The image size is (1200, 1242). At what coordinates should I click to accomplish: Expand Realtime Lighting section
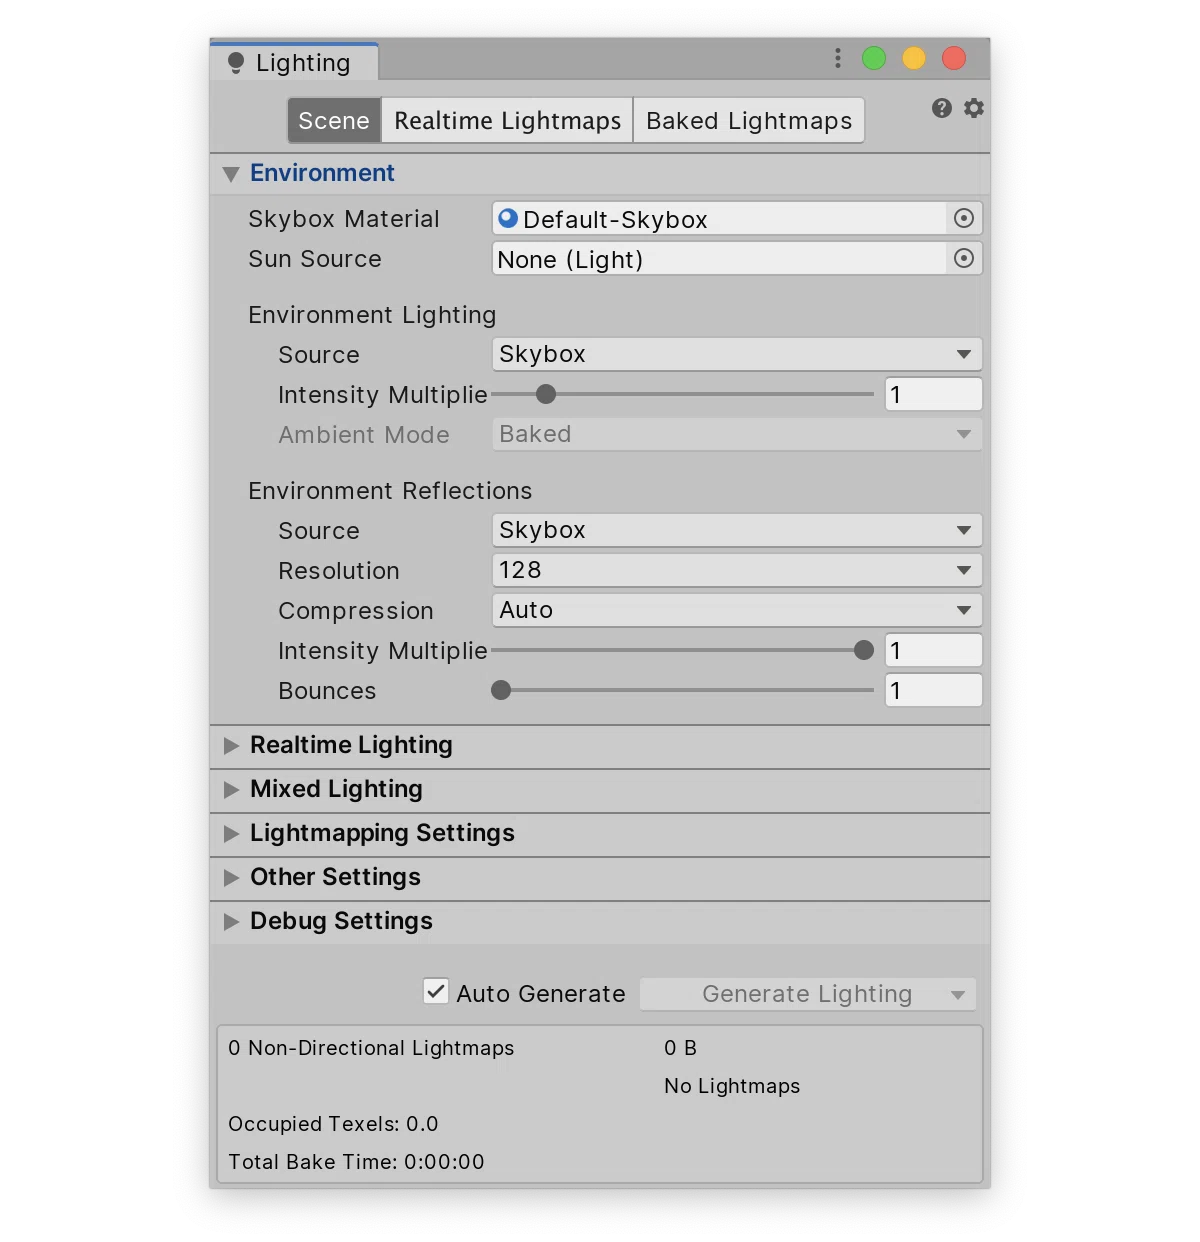[231, 745]
